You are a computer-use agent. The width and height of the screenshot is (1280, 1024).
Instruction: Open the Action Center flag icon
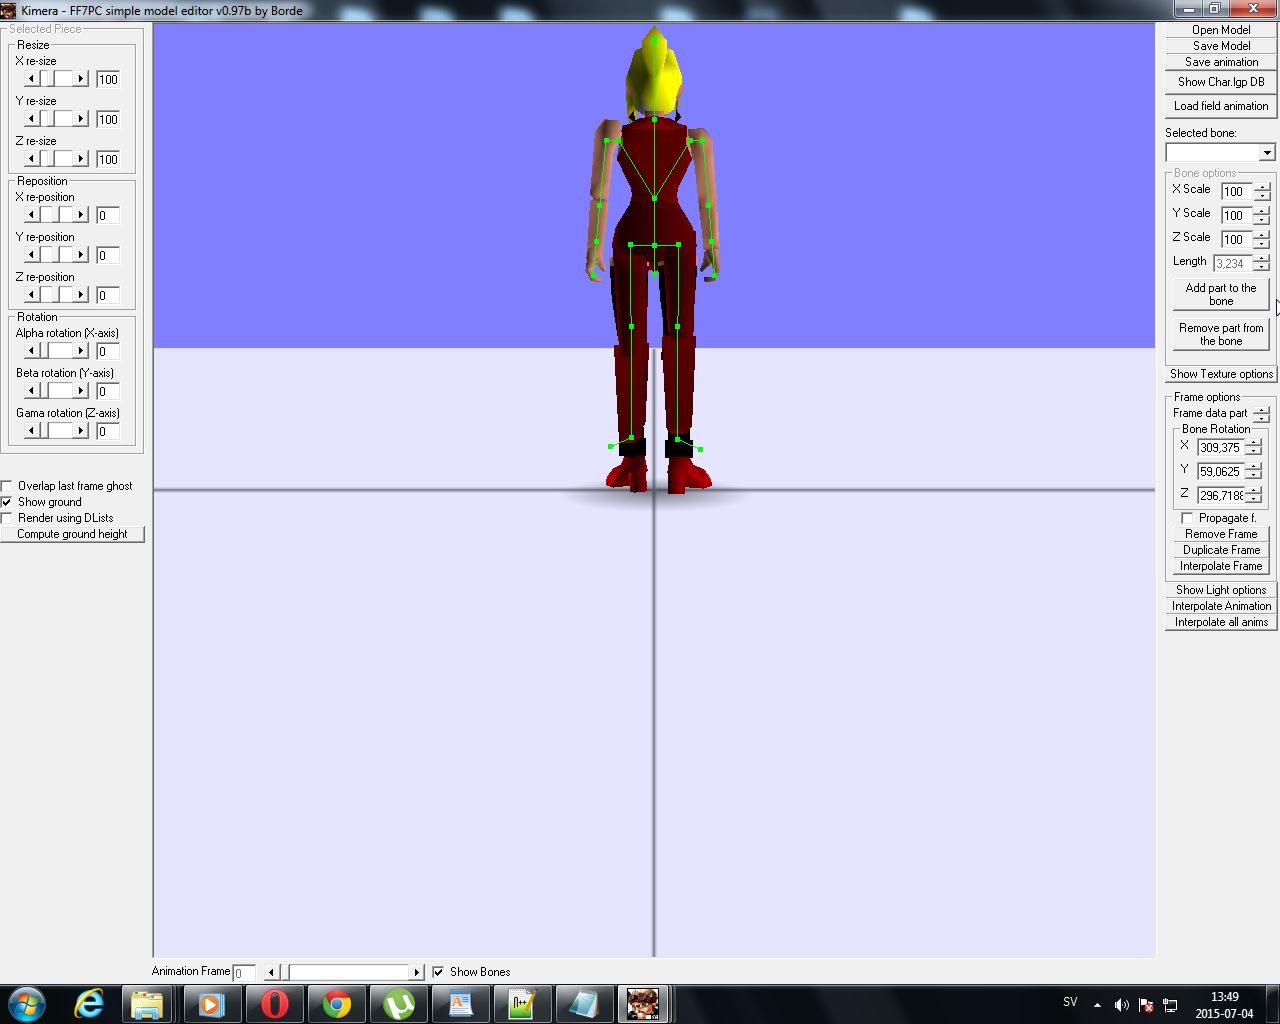[x=1146, y=1005]
